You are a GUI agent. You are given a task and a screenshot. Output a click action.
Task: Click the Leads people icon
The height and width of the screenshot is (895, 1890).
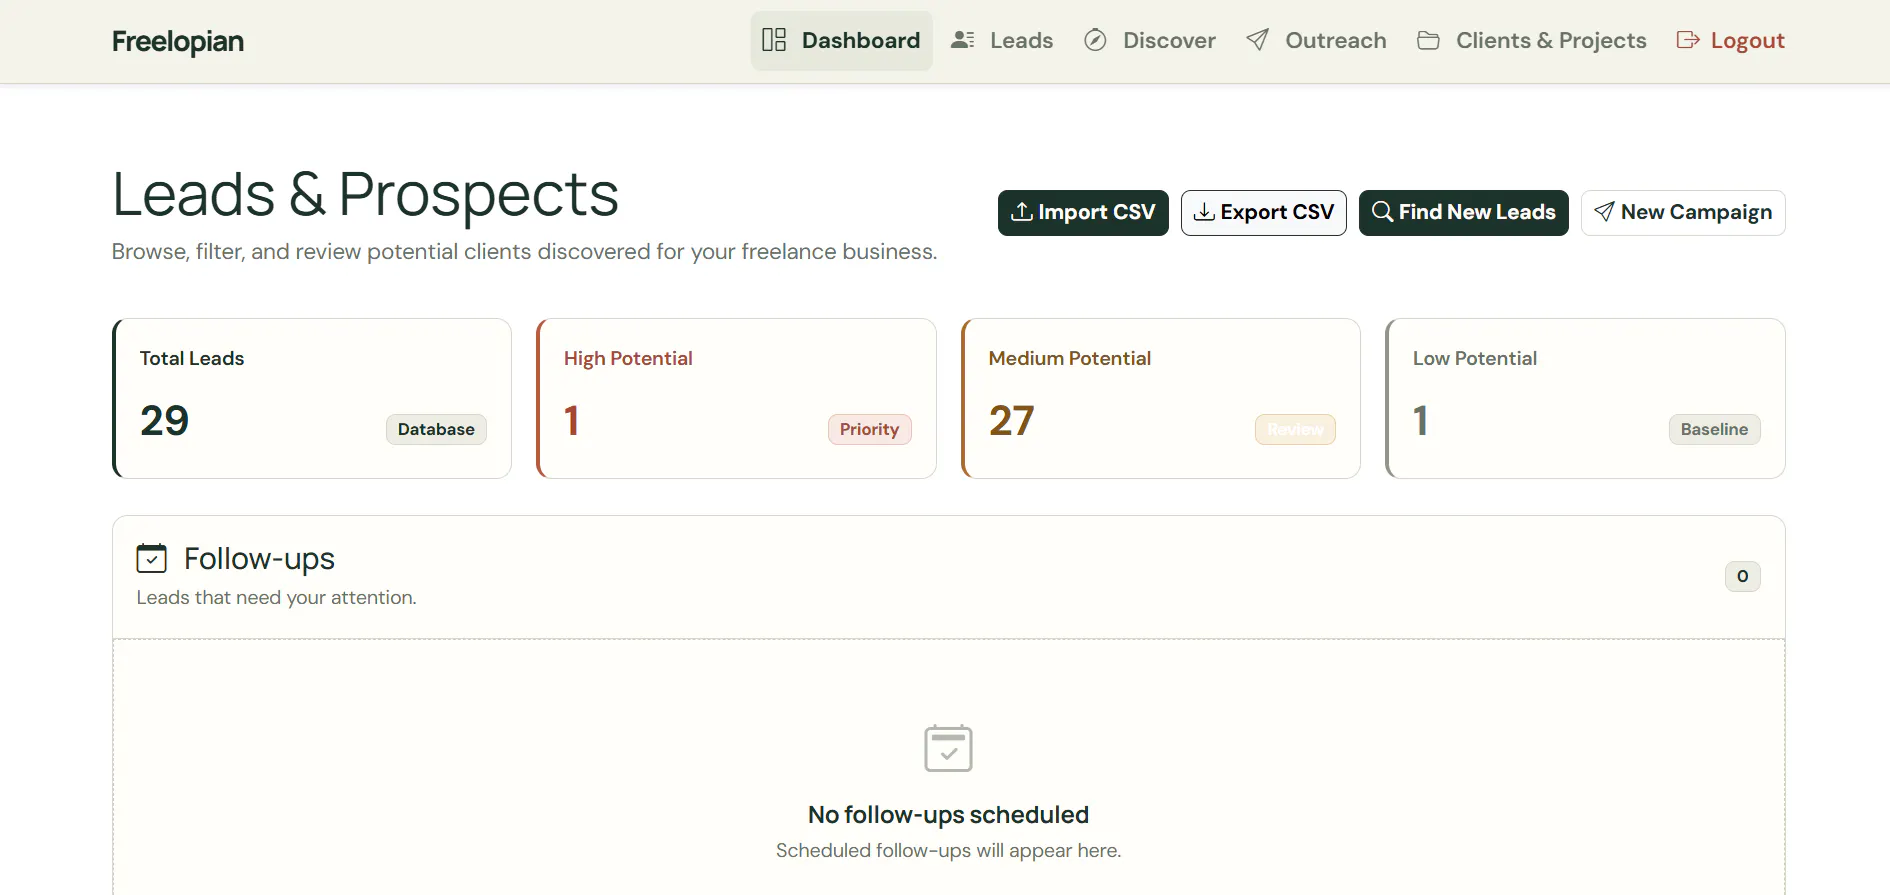963,40
